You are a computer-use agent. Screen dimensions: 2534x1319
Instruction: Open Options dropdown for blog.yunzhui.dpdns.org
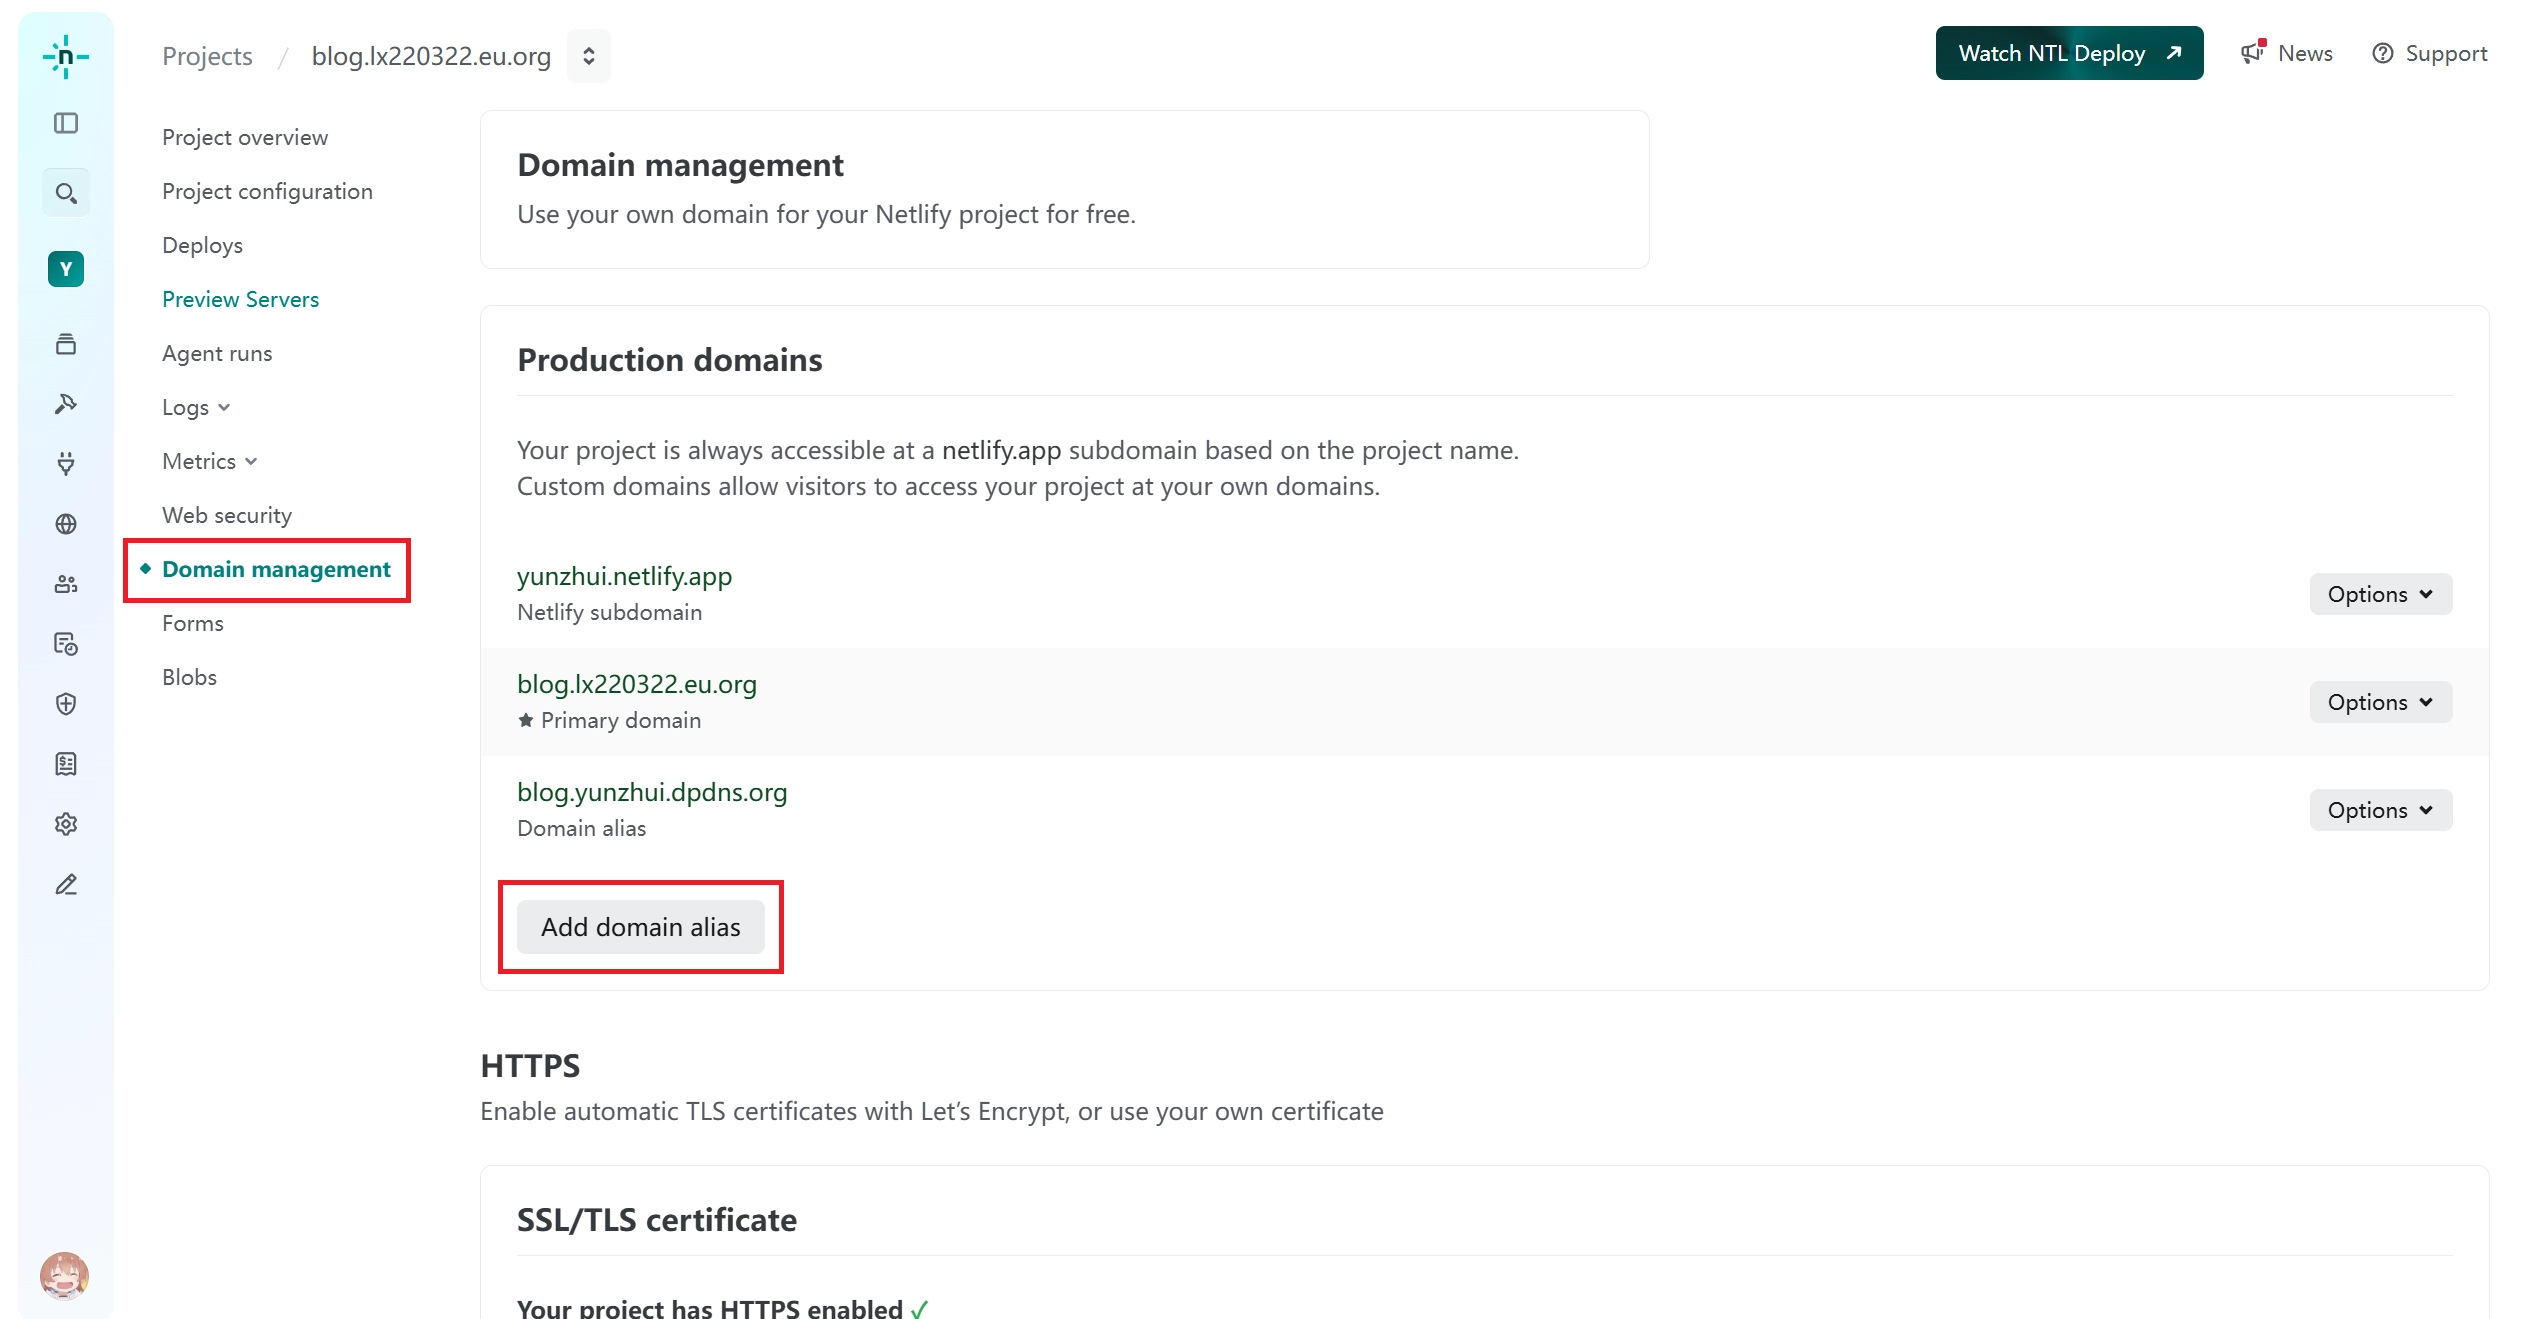2380,810
